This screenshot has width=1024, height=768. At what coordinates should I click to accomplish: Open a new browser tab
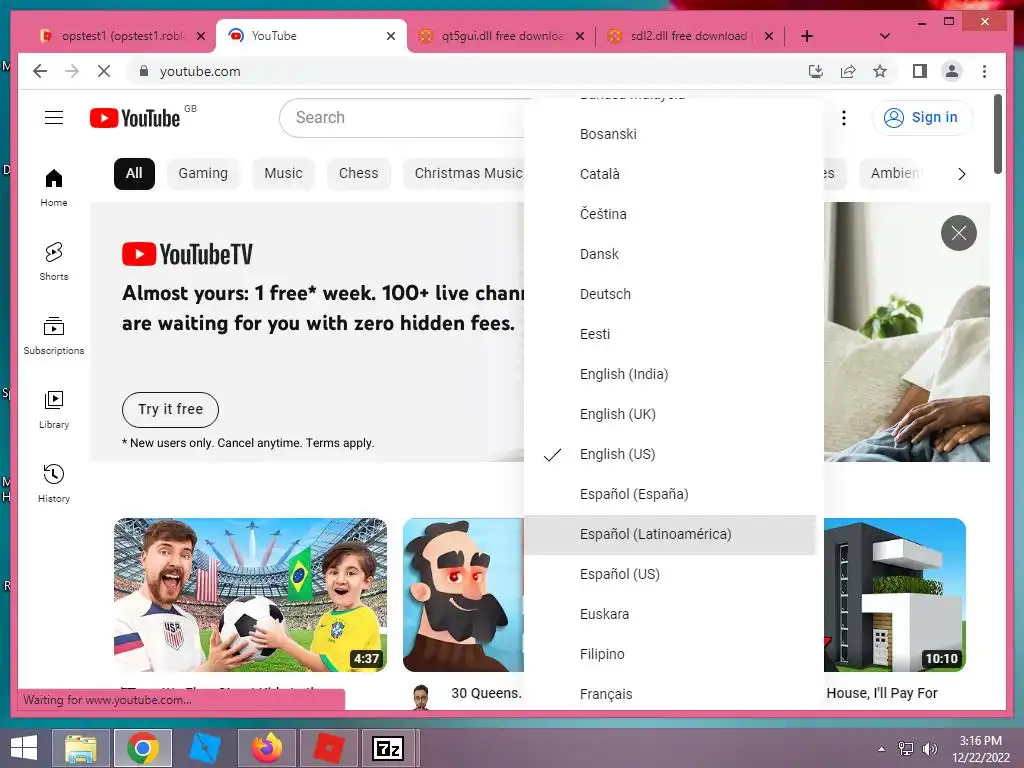point(807,36)
